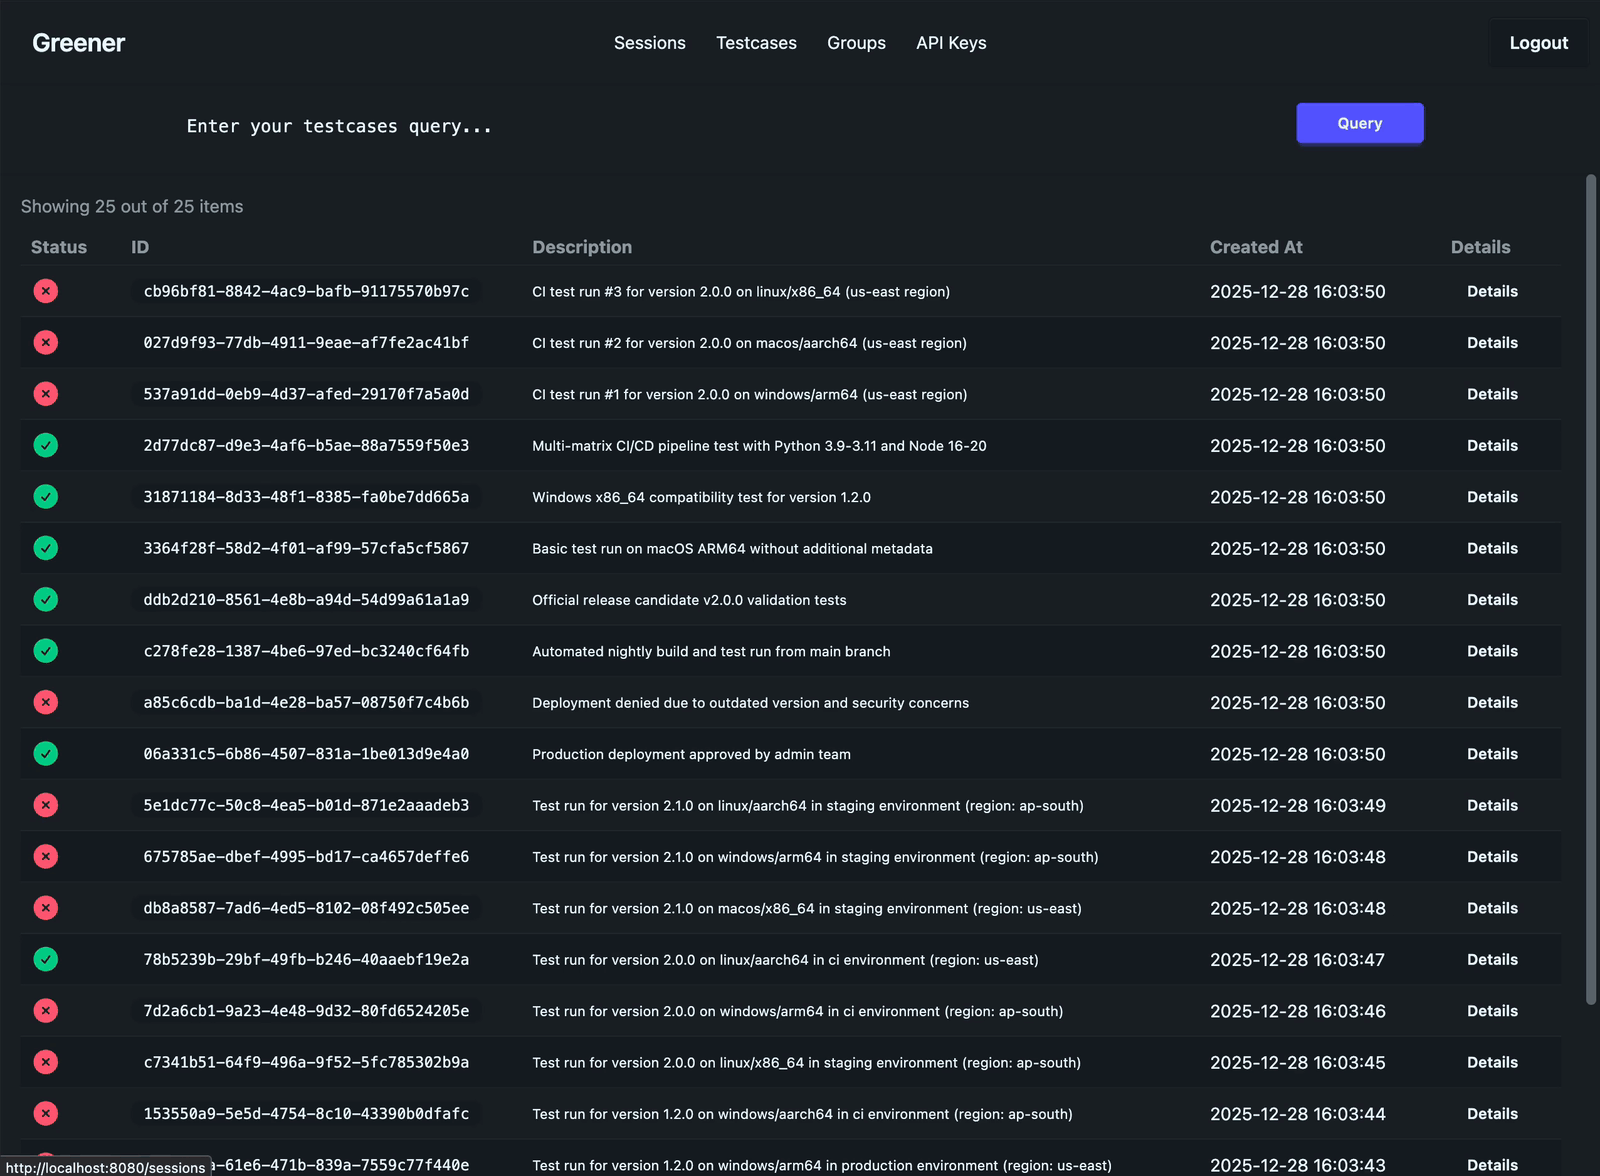This screenshot has width=1600, height=1176.
Task: Click failed status icon for Deployment denied row
Action: pyautogui.click(x=46, y=702)
